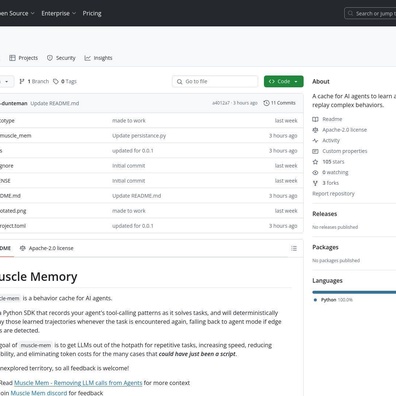396x396 pixels.
Task: View the 3 forks link
Action: click(x=330, y=183)
